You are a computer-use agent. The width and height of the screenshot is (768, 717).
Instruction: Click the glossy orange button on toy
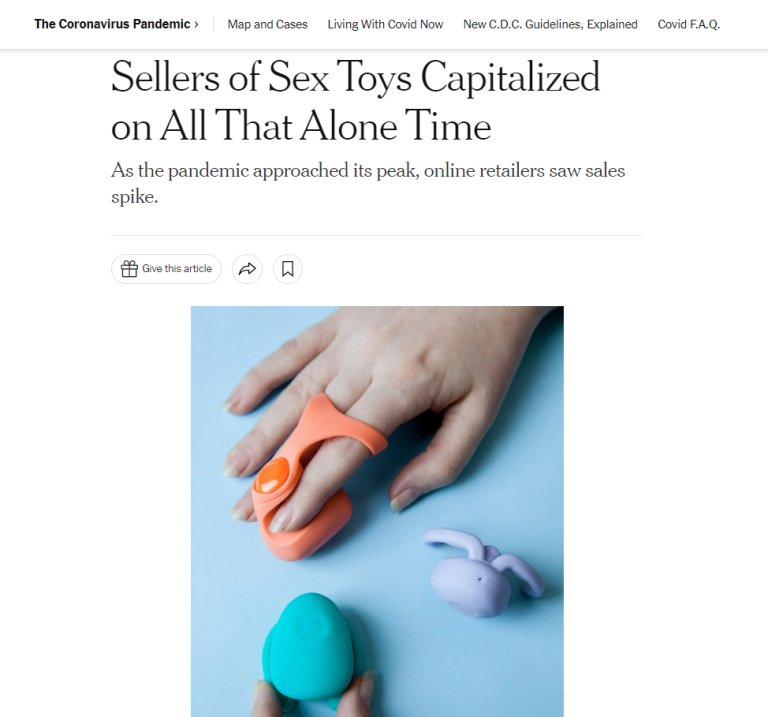[273, 475]
